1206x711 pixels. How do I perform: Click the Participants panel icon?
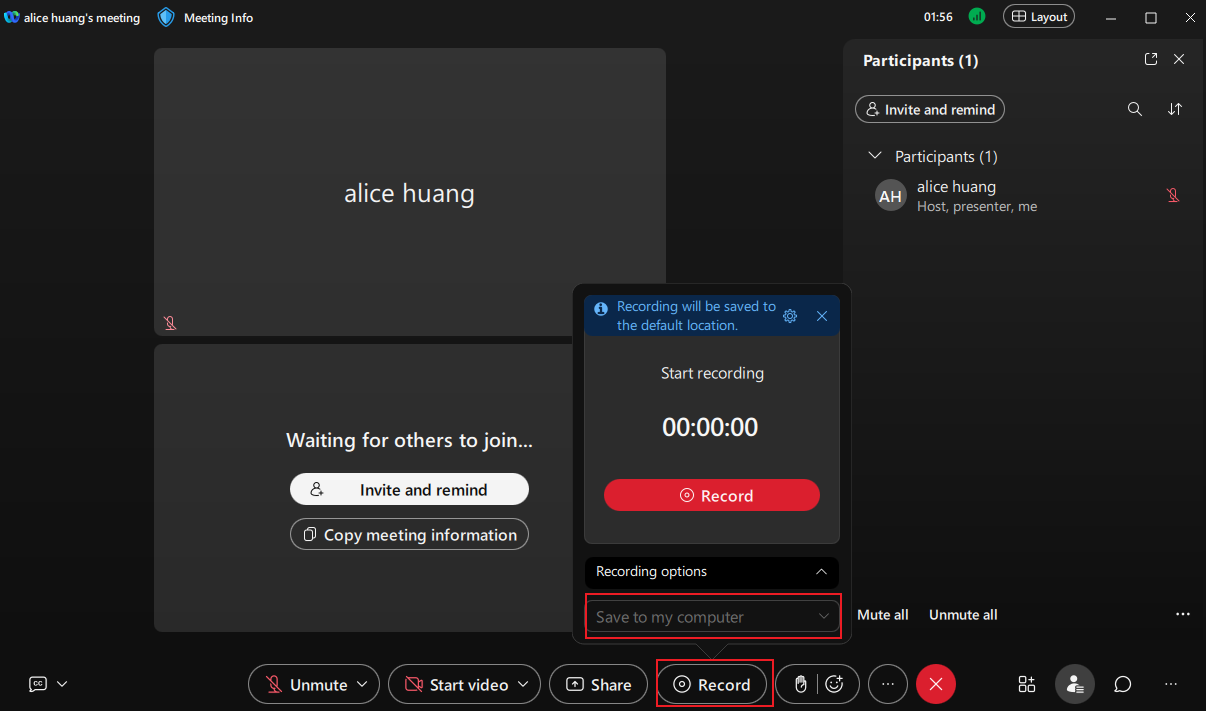coord(1074,684)
